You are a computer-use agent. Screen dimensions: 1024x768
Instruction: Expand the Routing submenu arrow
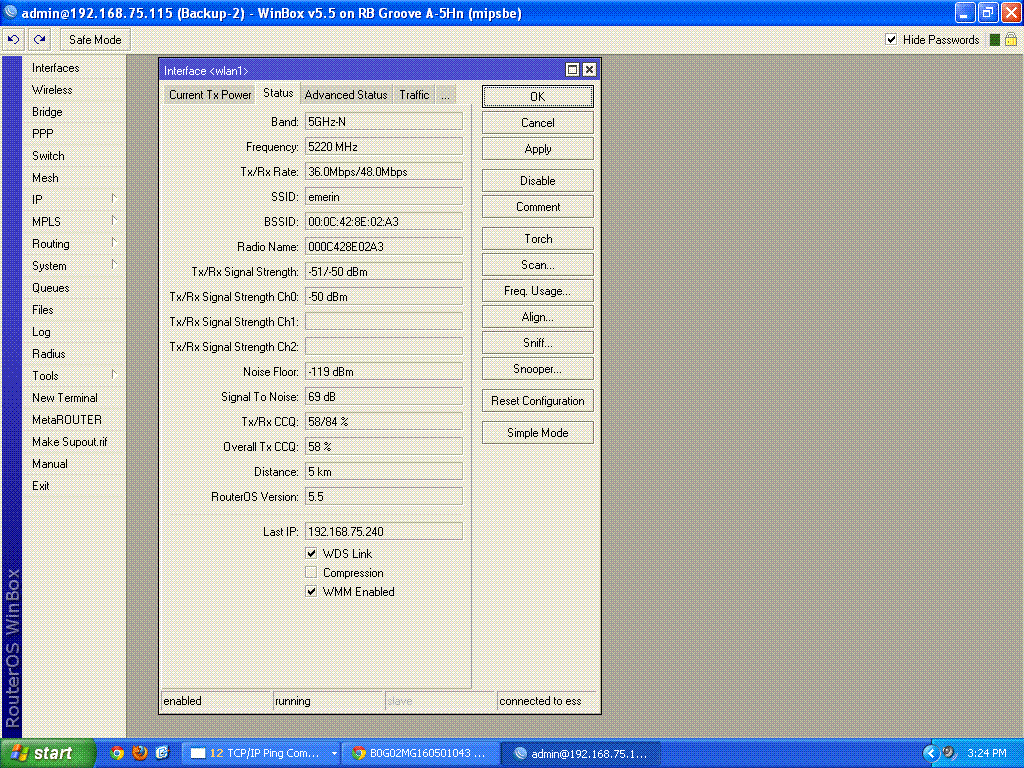point(114,243)
